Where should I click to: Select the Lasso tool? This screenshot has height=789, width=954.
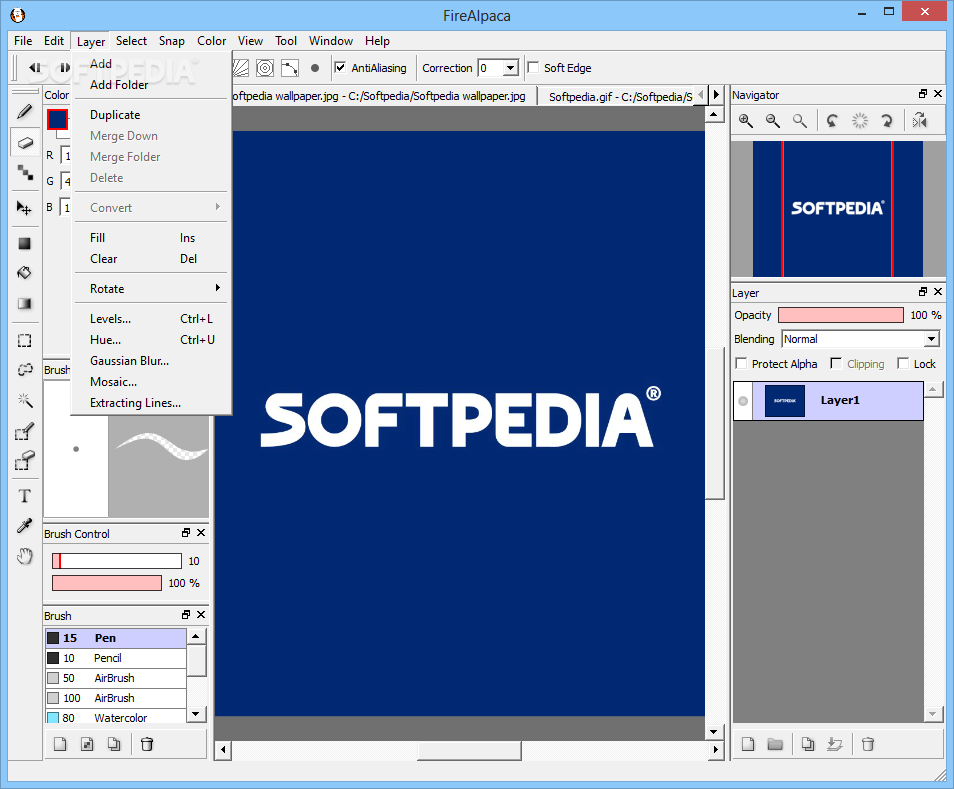(24, 370)
